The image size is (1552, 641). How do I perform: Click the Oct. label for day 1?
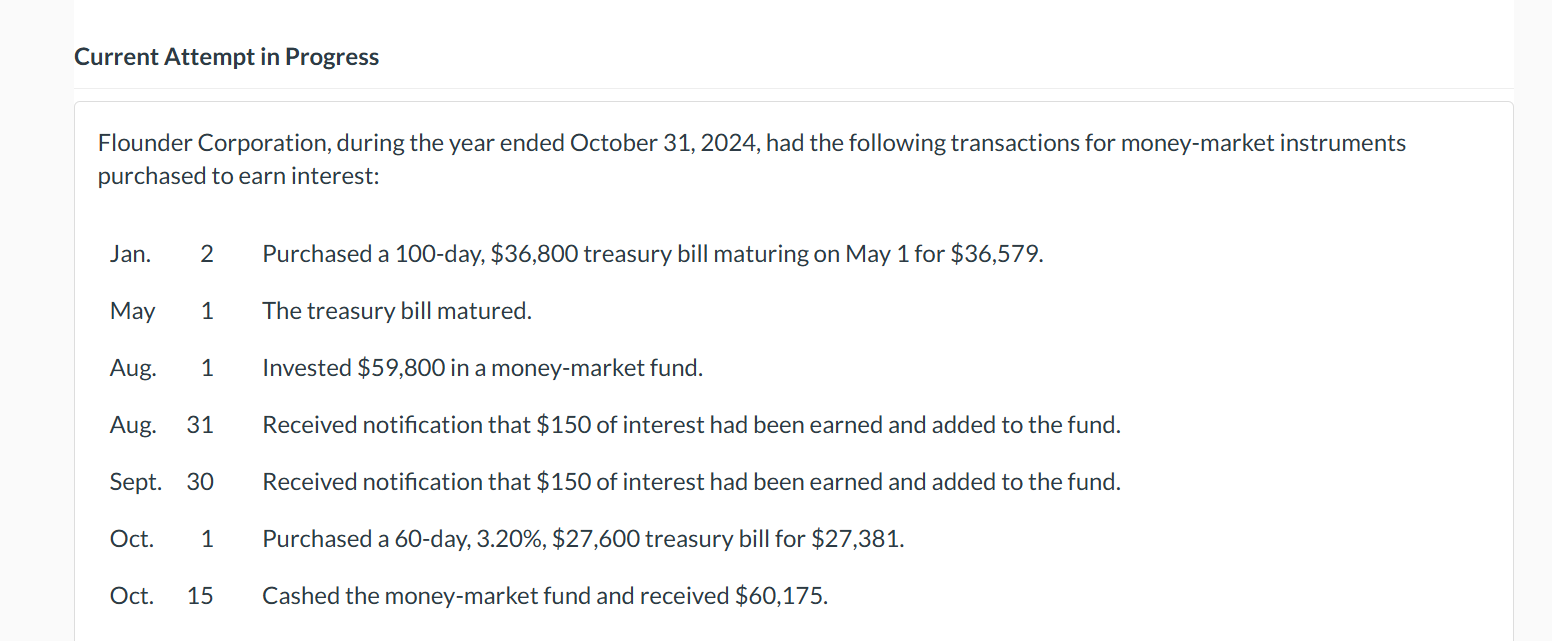click(x=132, y=539)
